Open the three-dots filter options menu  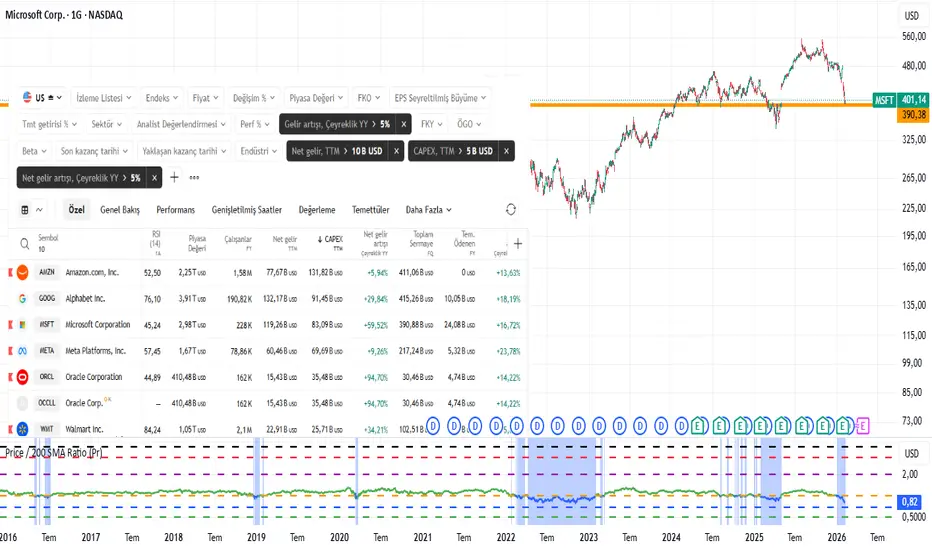click(194, 177)
